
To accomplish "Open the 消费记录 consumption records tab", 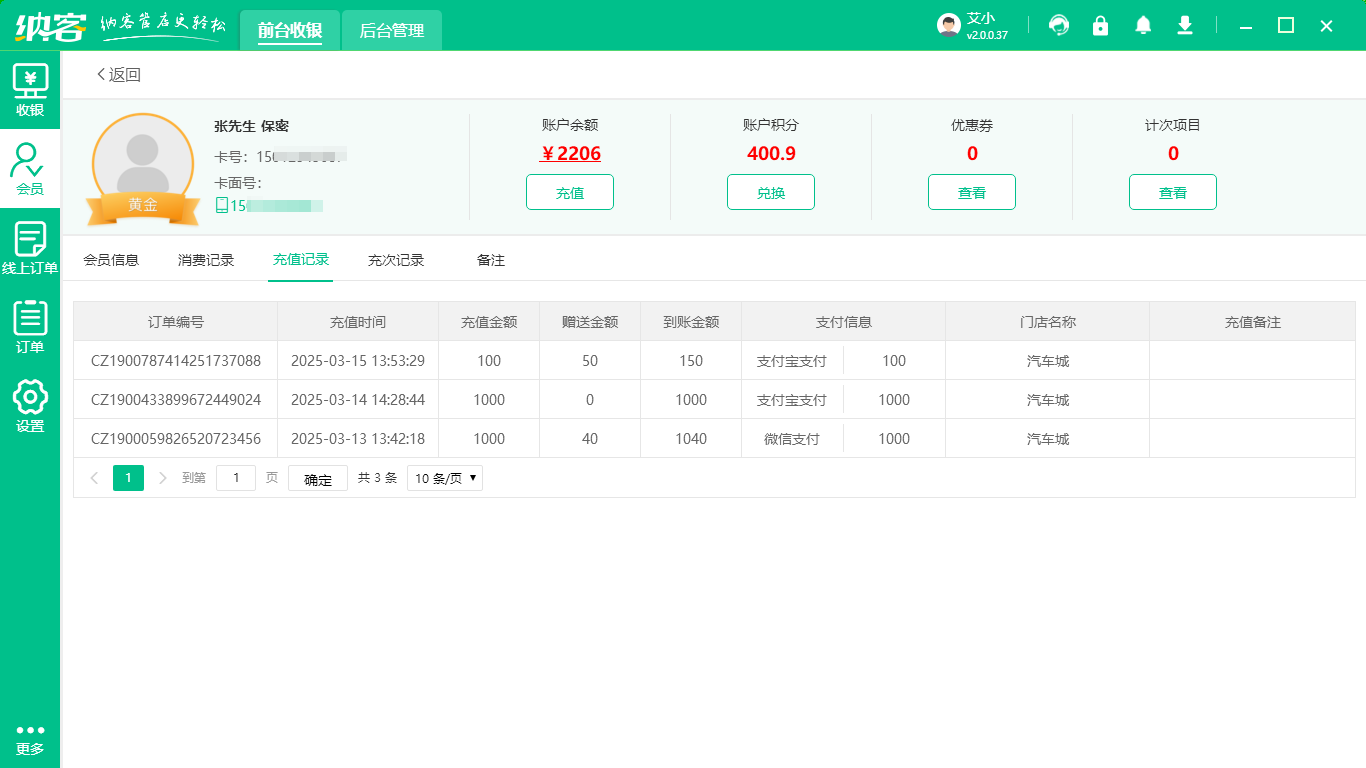I will (205, 259).
